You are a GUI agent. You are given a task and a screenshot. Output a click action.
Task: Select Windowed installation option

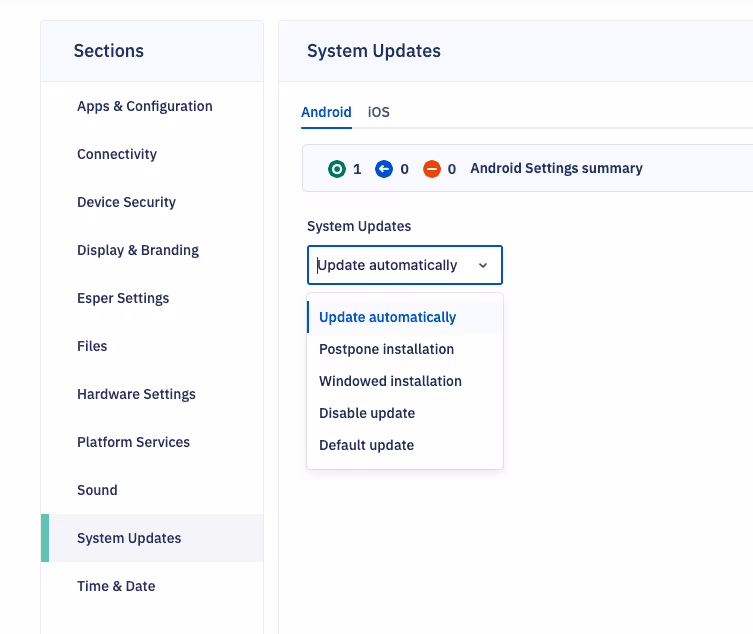click(405, 381)
